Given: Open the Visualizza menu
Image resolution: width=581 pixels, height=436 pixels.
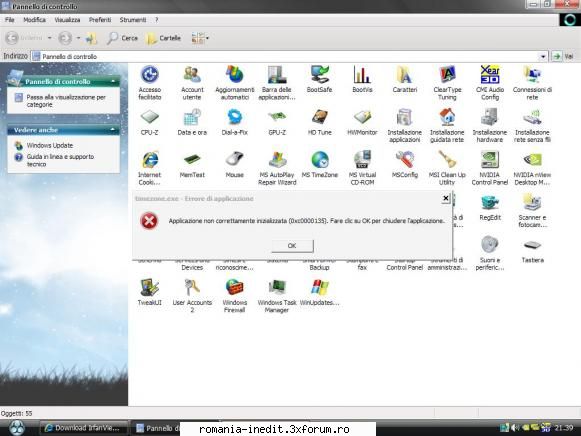Looking at the screenshot, I should (x=67, y=20).
